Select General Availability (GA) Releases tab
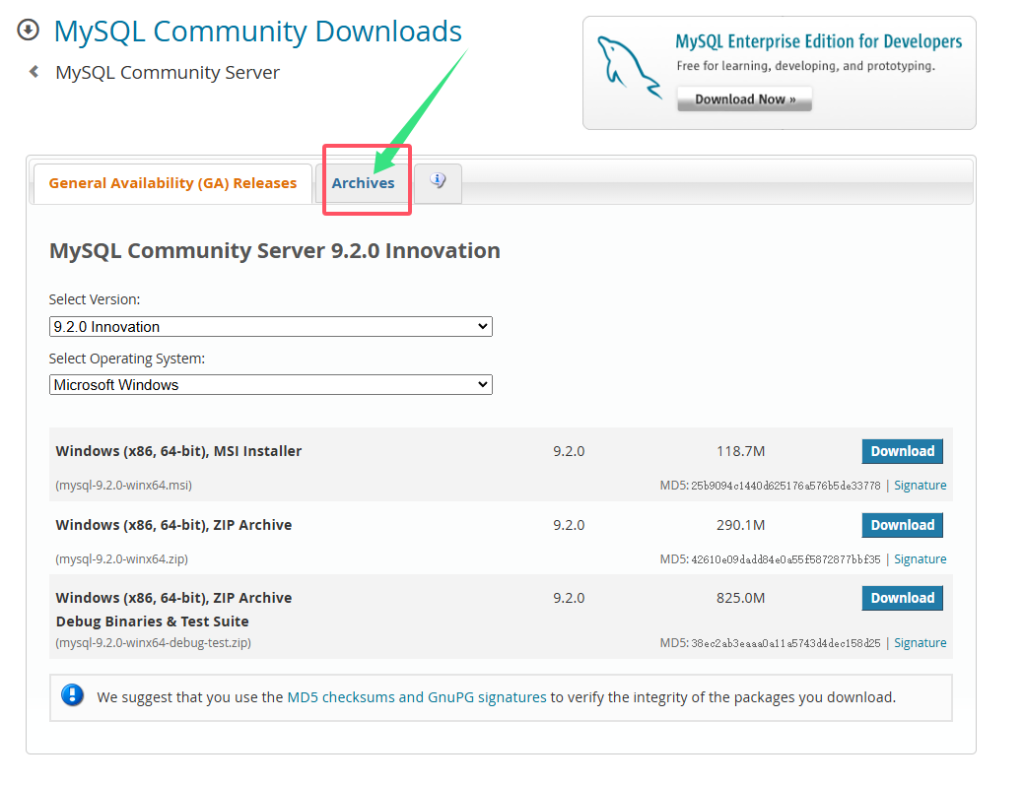The width and height of the screenshot is (1024, 785). [172, 183]
